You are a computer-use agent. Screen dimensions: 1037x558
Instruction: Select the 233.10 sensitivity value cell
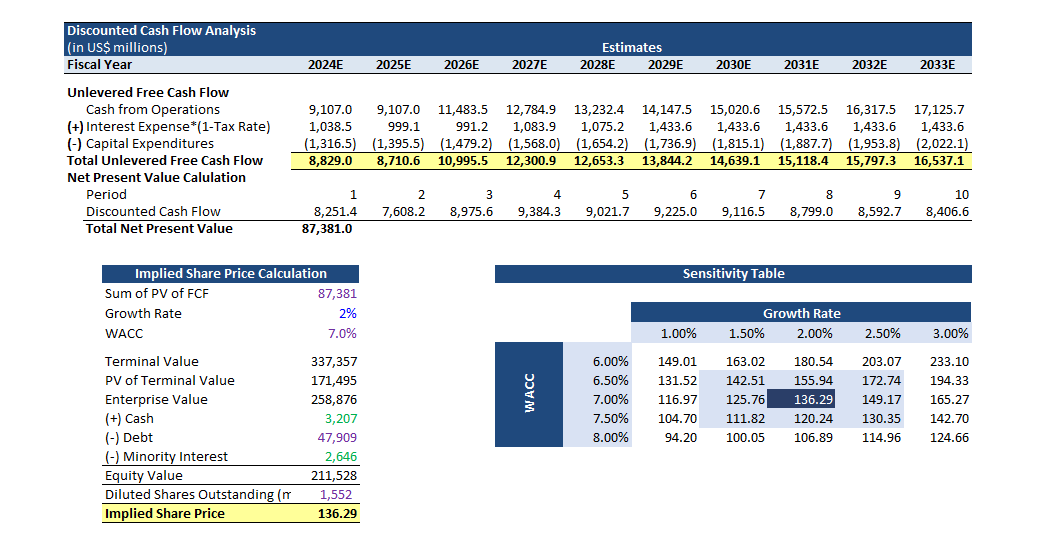(x=948, y=362)
